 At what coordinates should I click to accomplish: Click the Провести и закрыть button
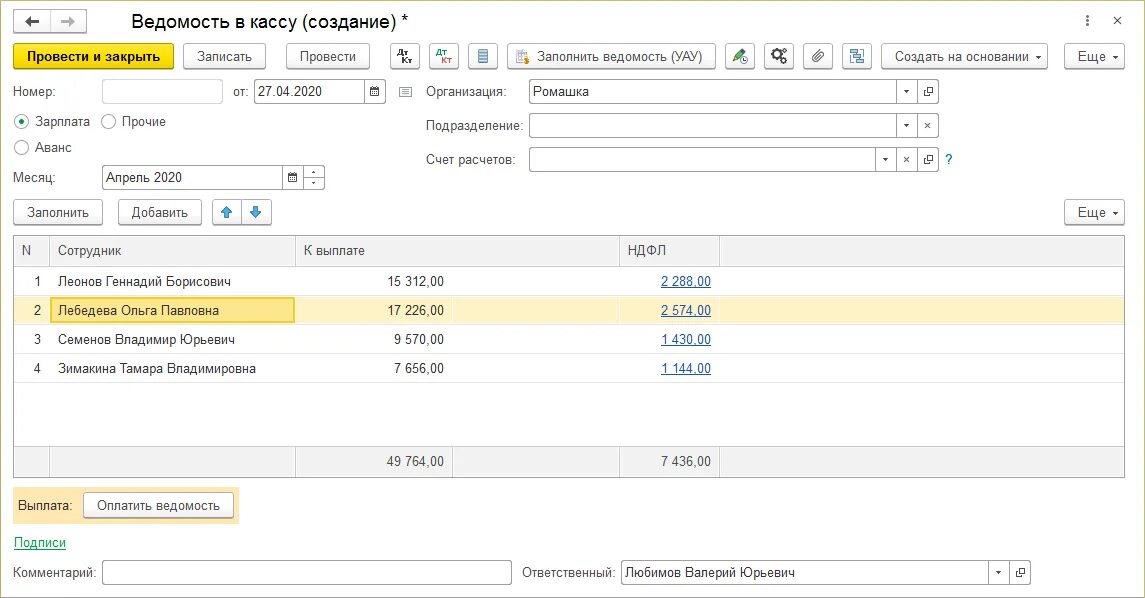point(94,56)
